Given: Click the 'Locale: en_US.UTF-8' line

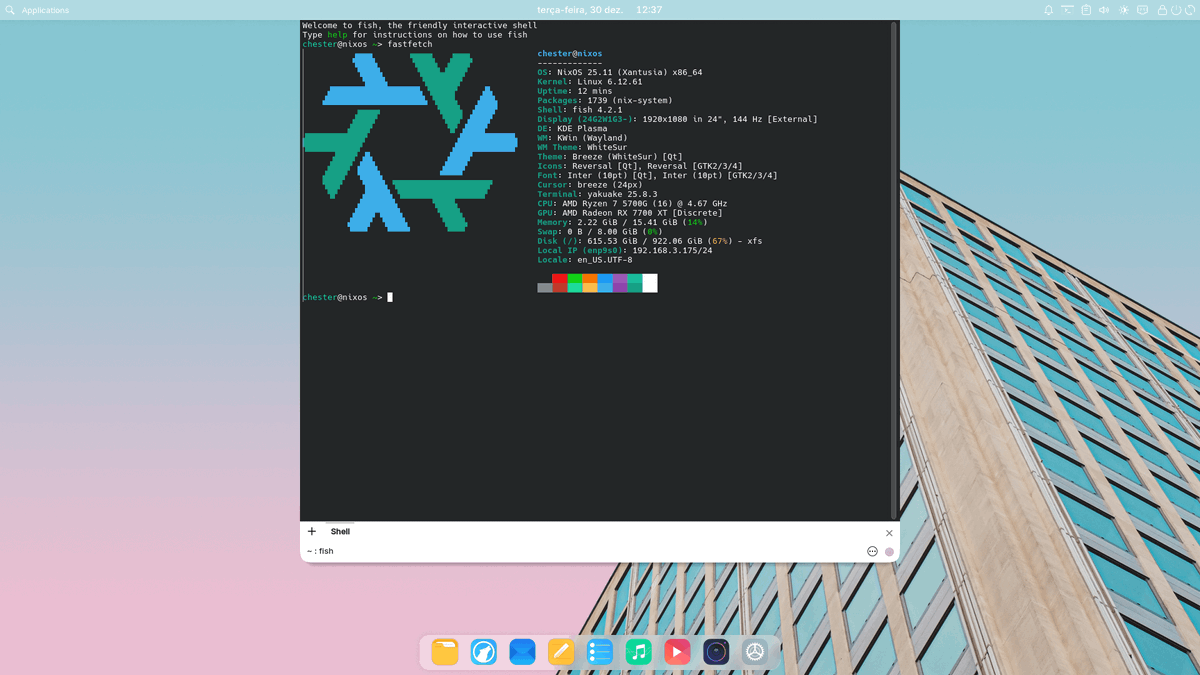Looking at the screenshot, I should click(x=585, y=260).
